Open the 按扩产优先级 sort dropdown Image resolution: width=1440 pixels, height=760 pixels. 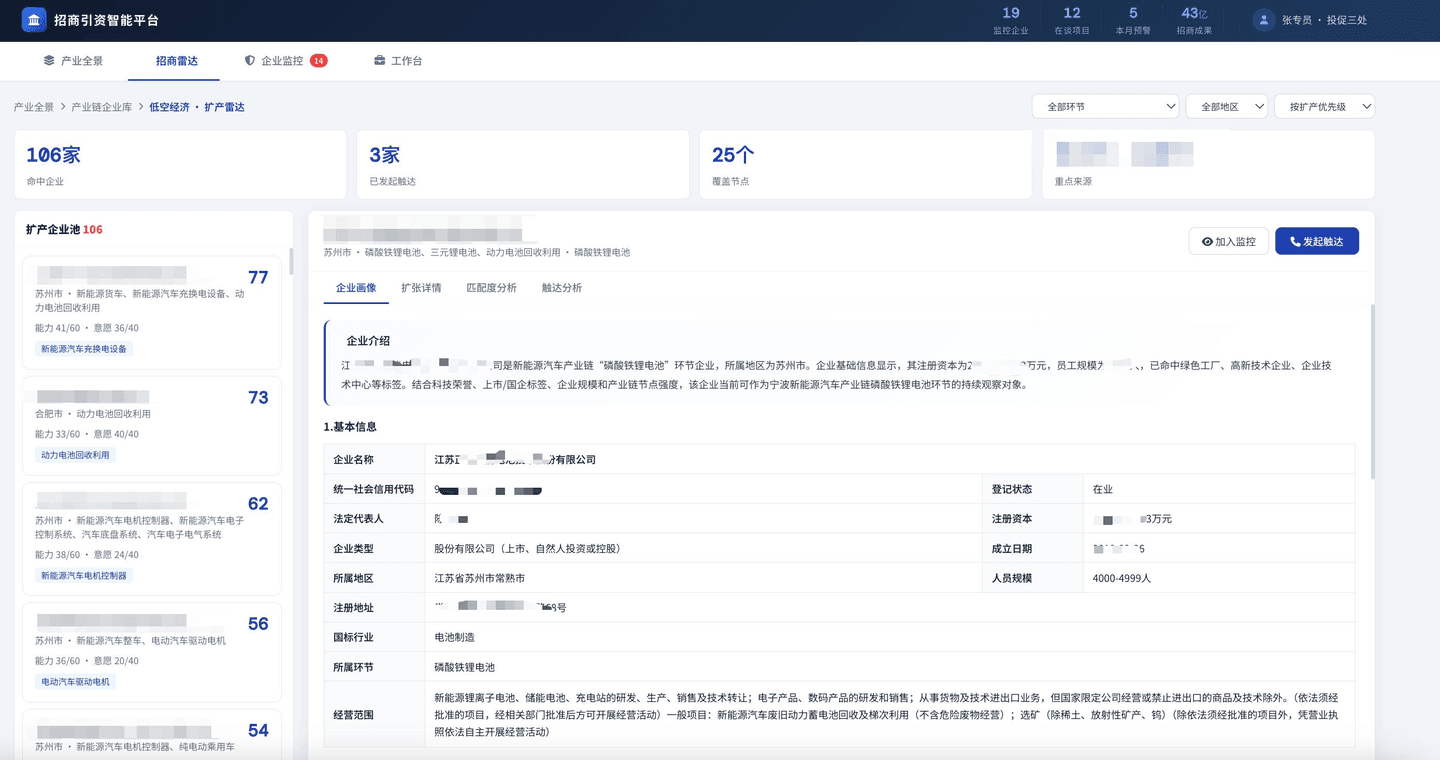click(1324, 107)
